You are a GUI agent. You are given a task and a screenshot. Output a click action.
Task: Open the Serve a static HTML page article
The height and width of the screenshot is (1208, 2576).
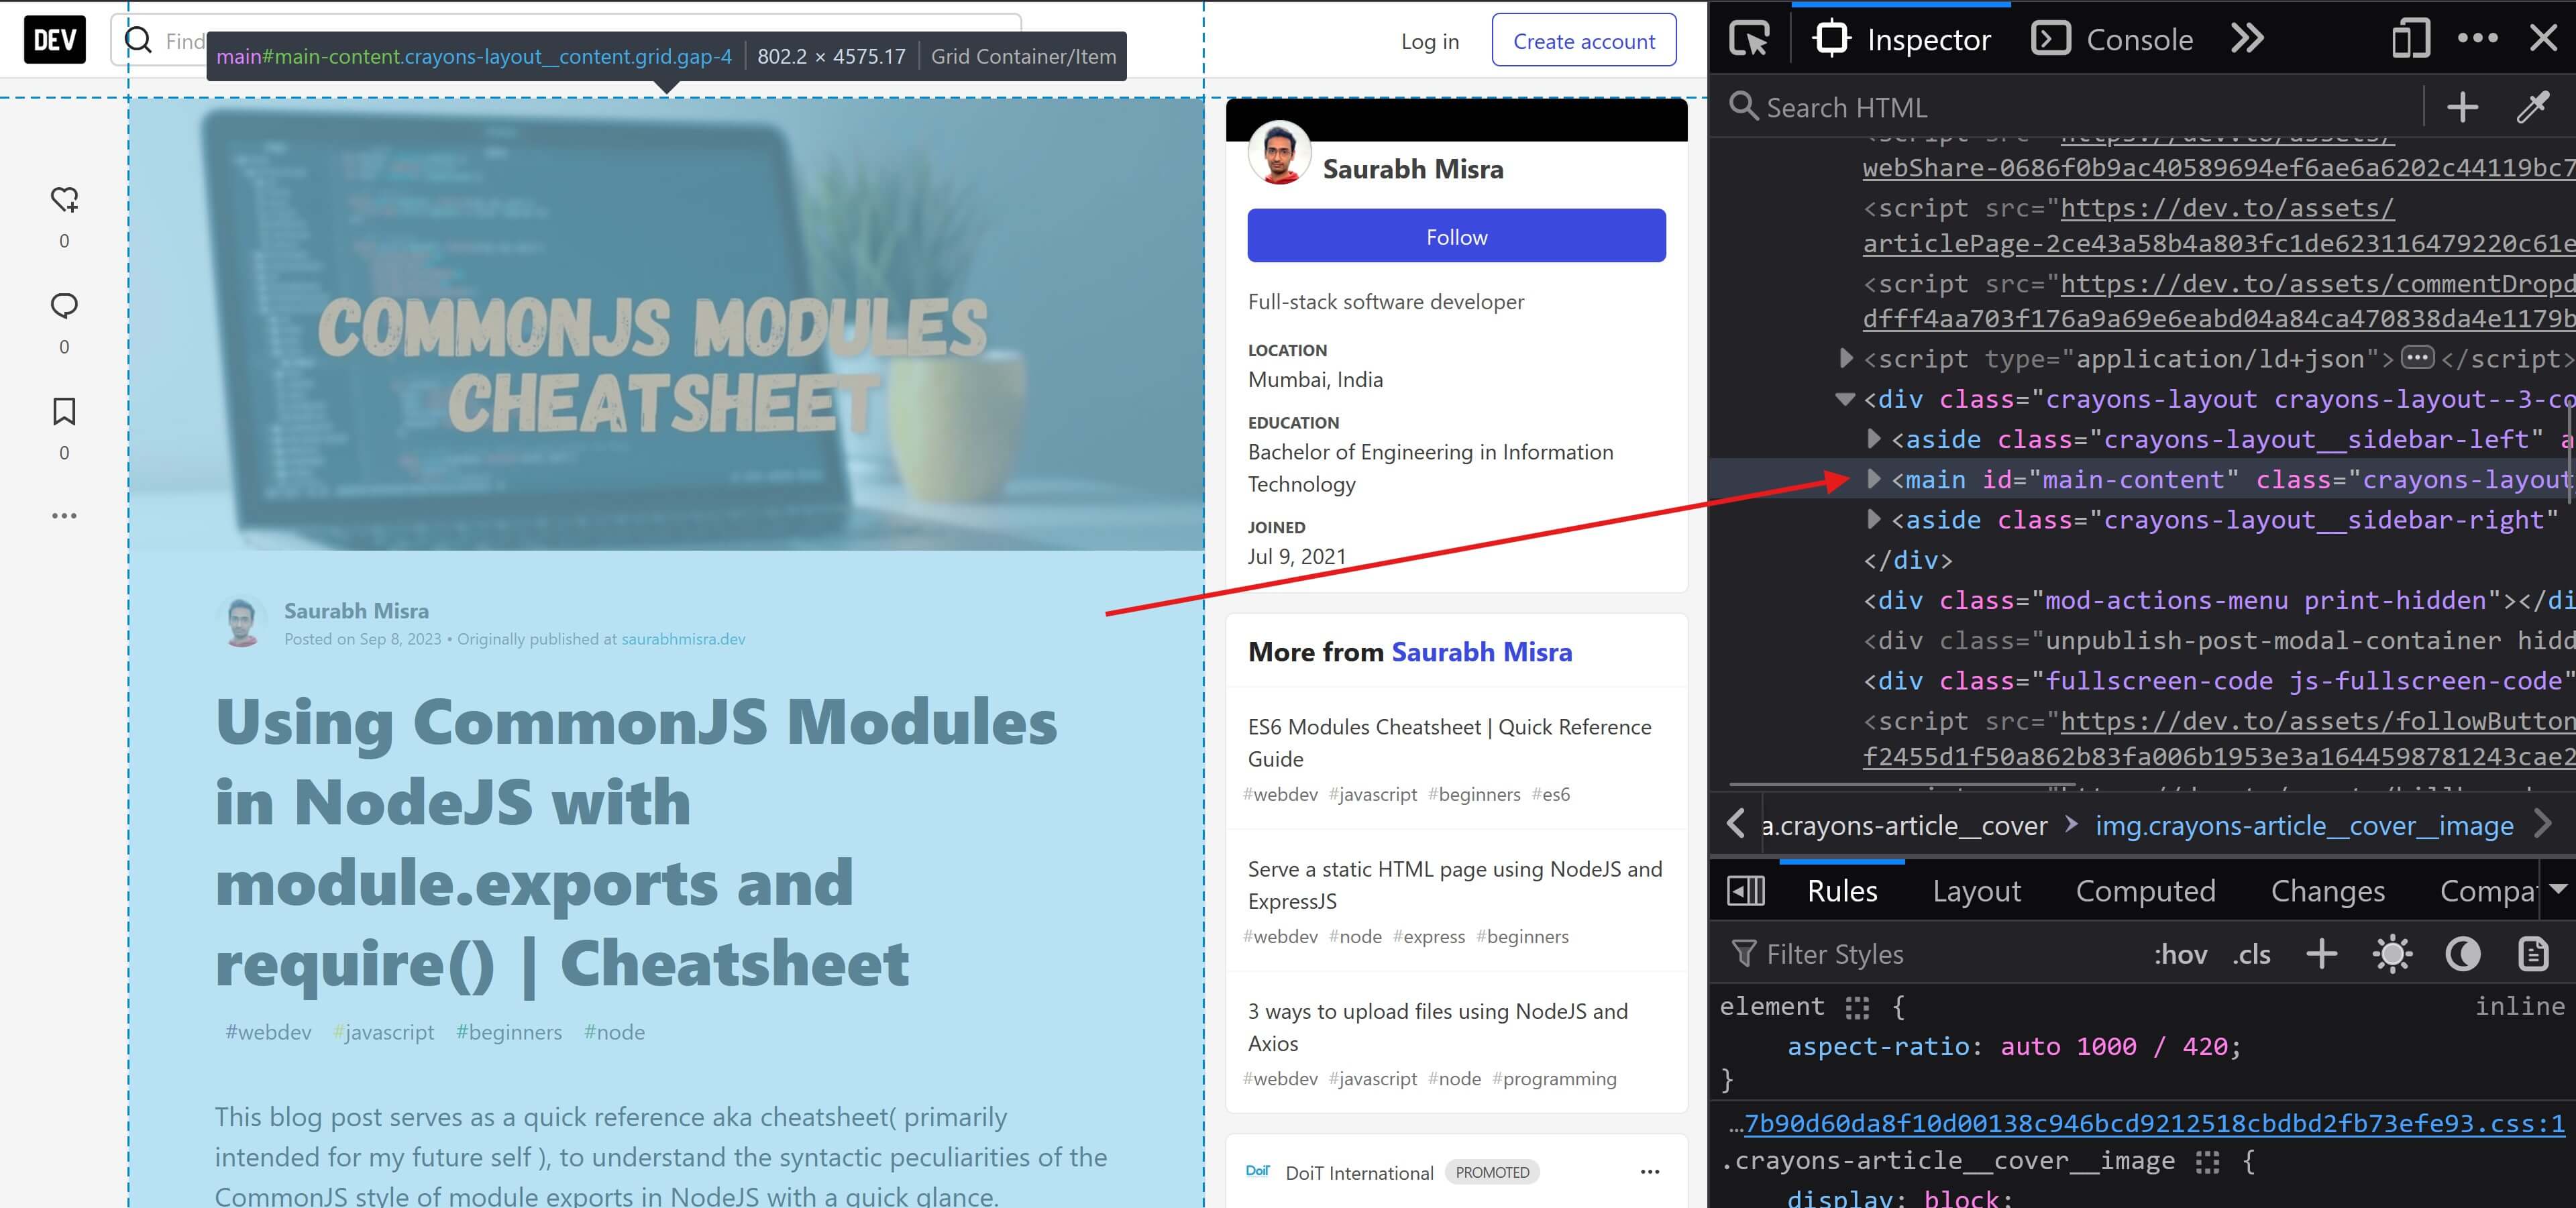pos(1455,885)
